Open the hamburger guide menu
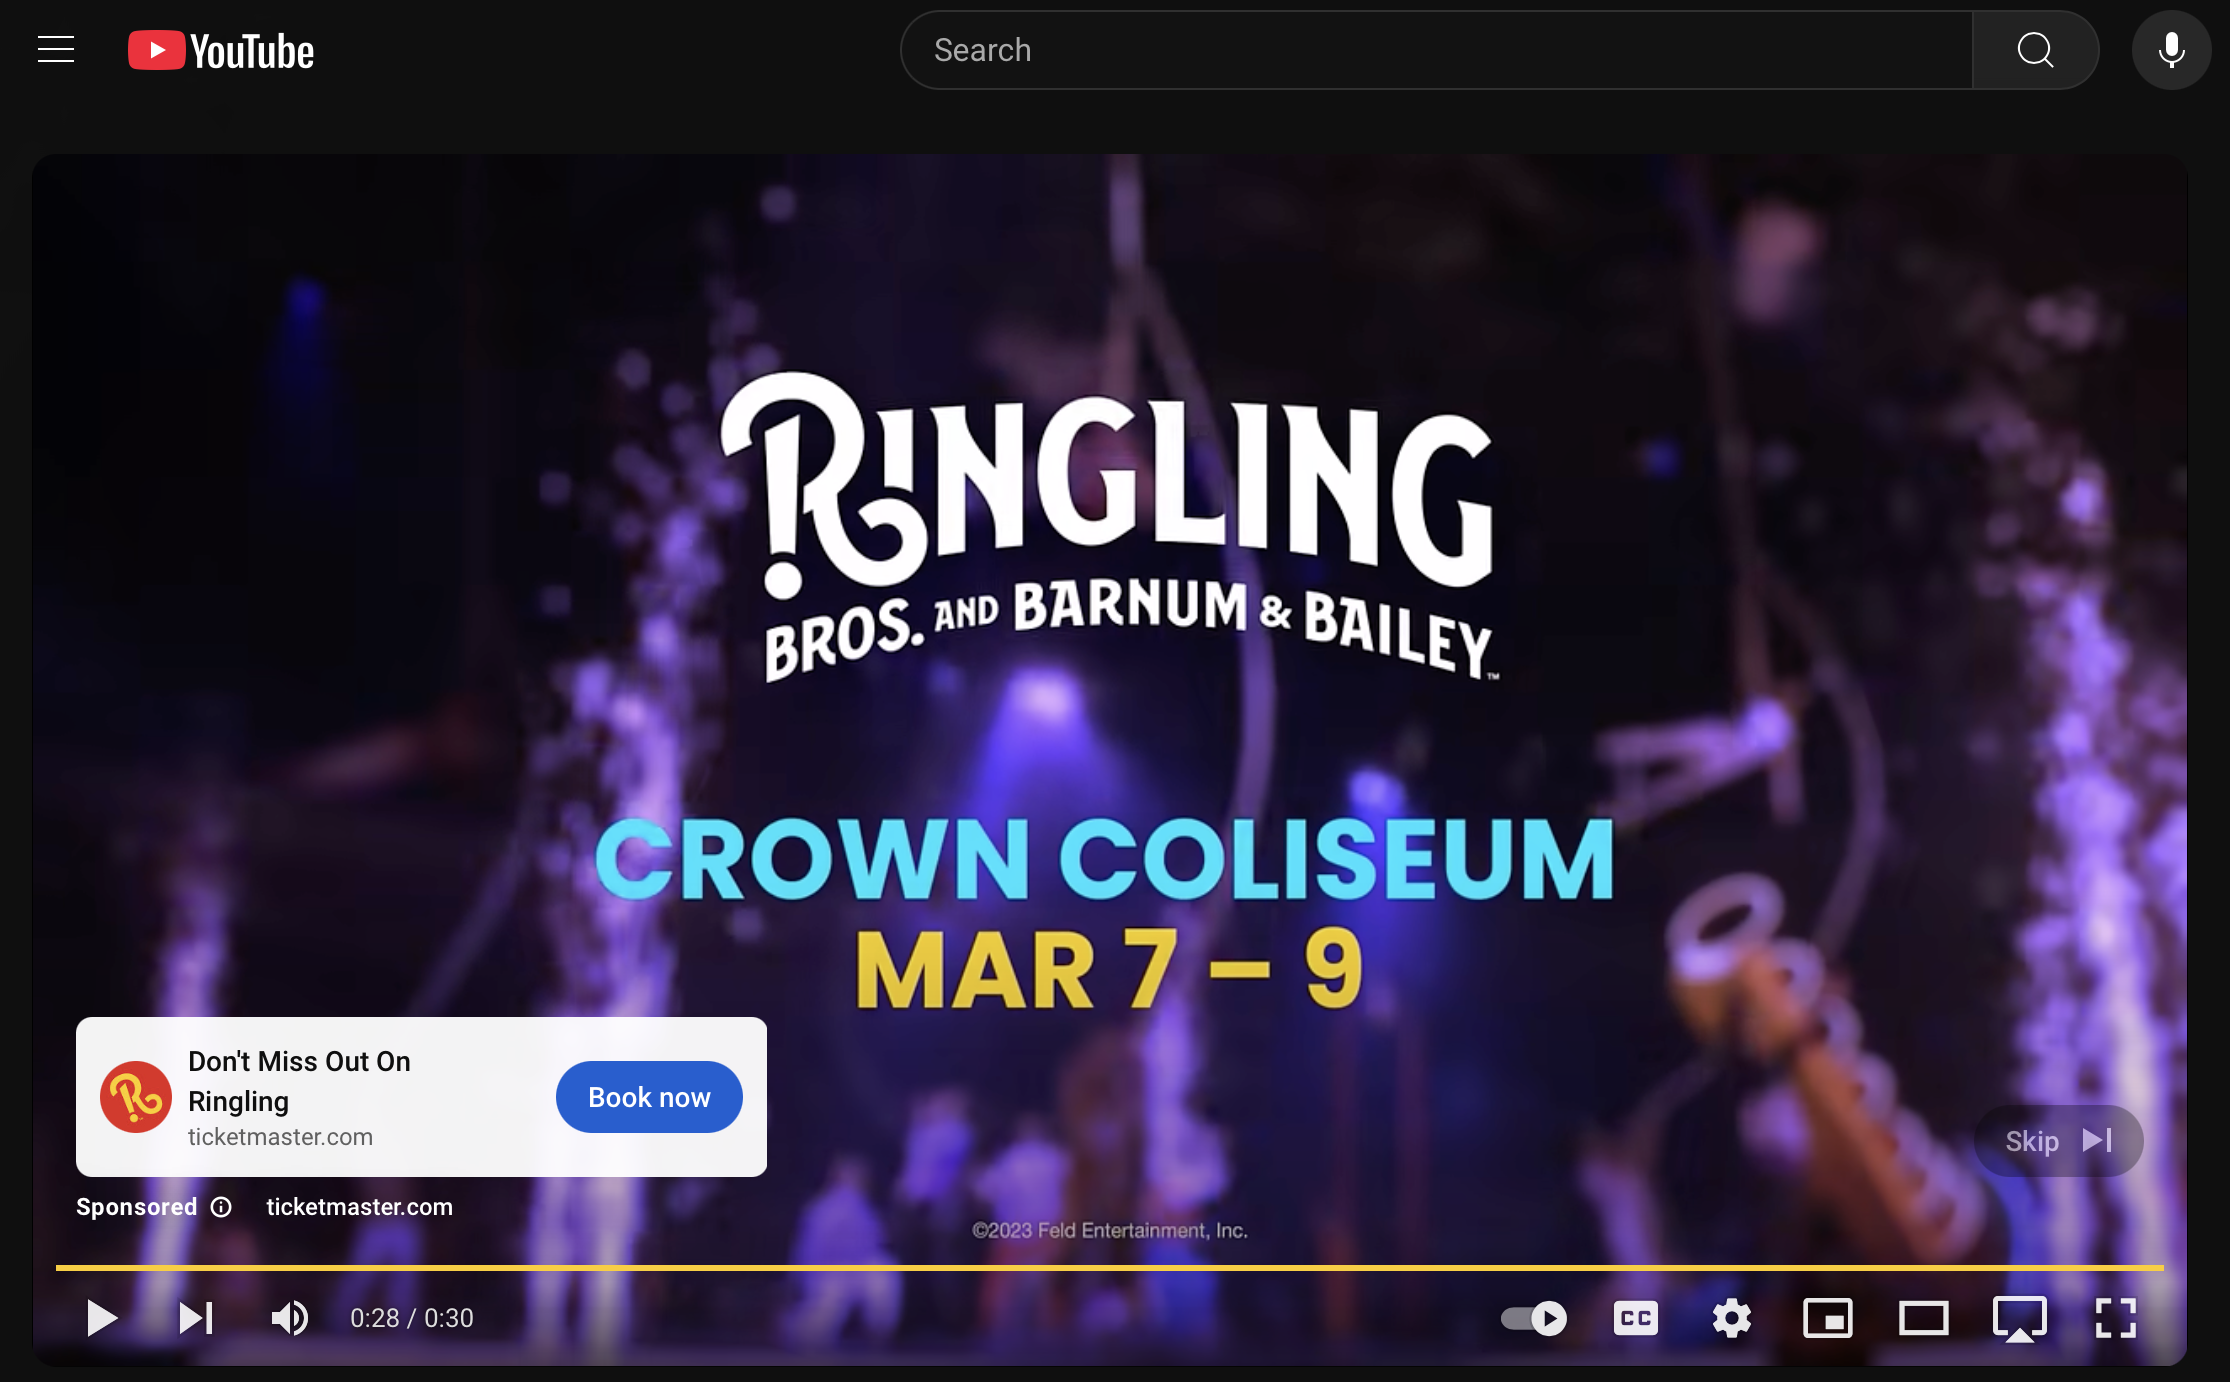This screenshot has height=1382, width=2230. tap(56, 49)
